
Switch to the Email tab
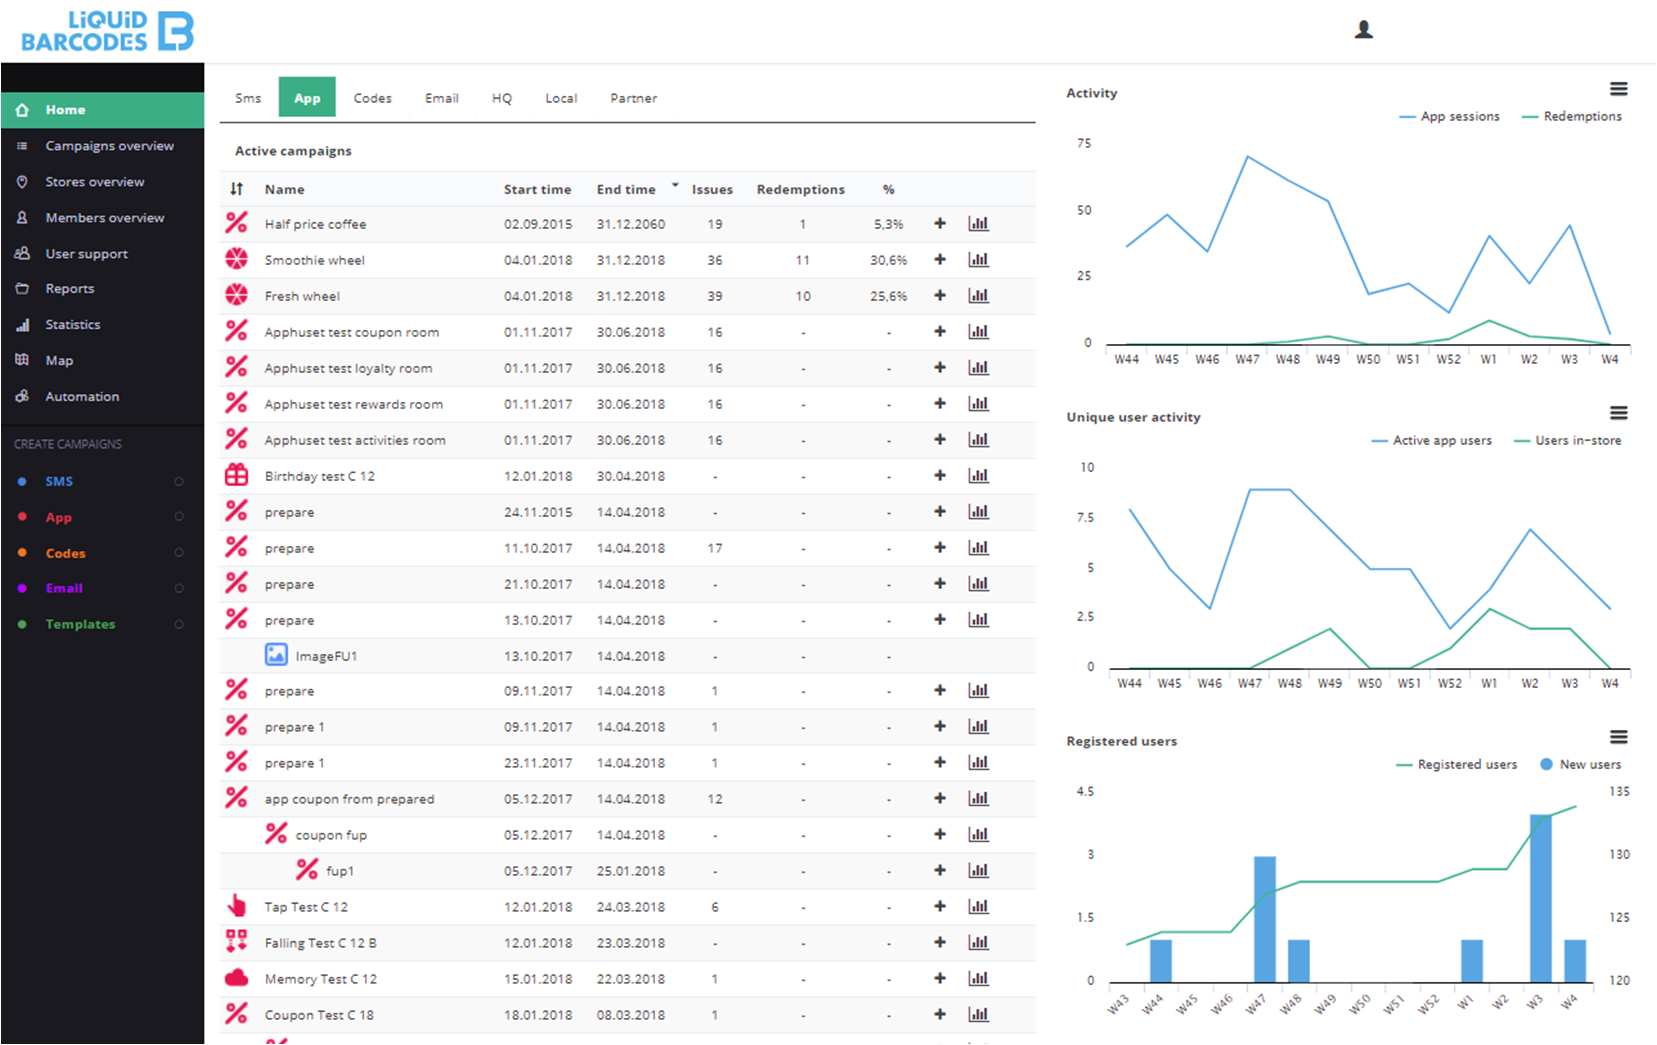(x=441, y=98)
